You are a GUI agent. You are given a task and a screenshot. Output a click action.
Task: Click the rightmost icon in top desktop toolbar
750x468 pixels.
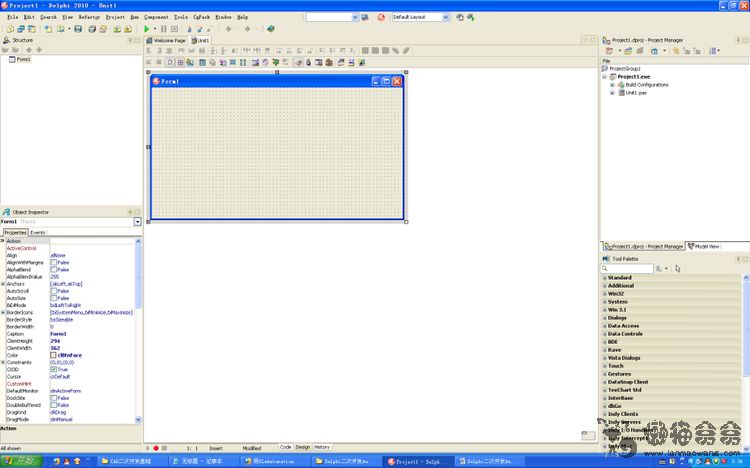point(471,17)
